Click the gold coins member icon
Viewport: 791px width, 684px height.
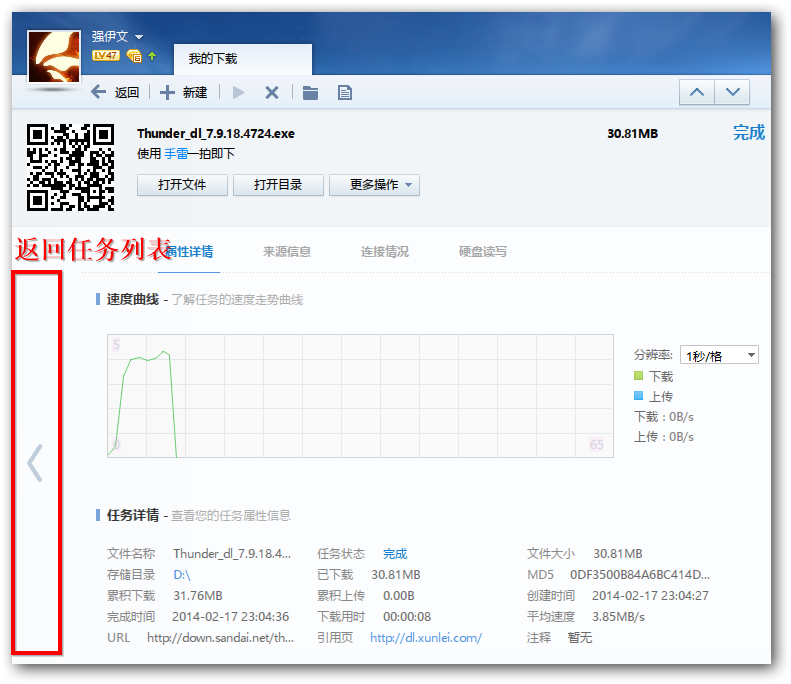[x=134, y=55]
